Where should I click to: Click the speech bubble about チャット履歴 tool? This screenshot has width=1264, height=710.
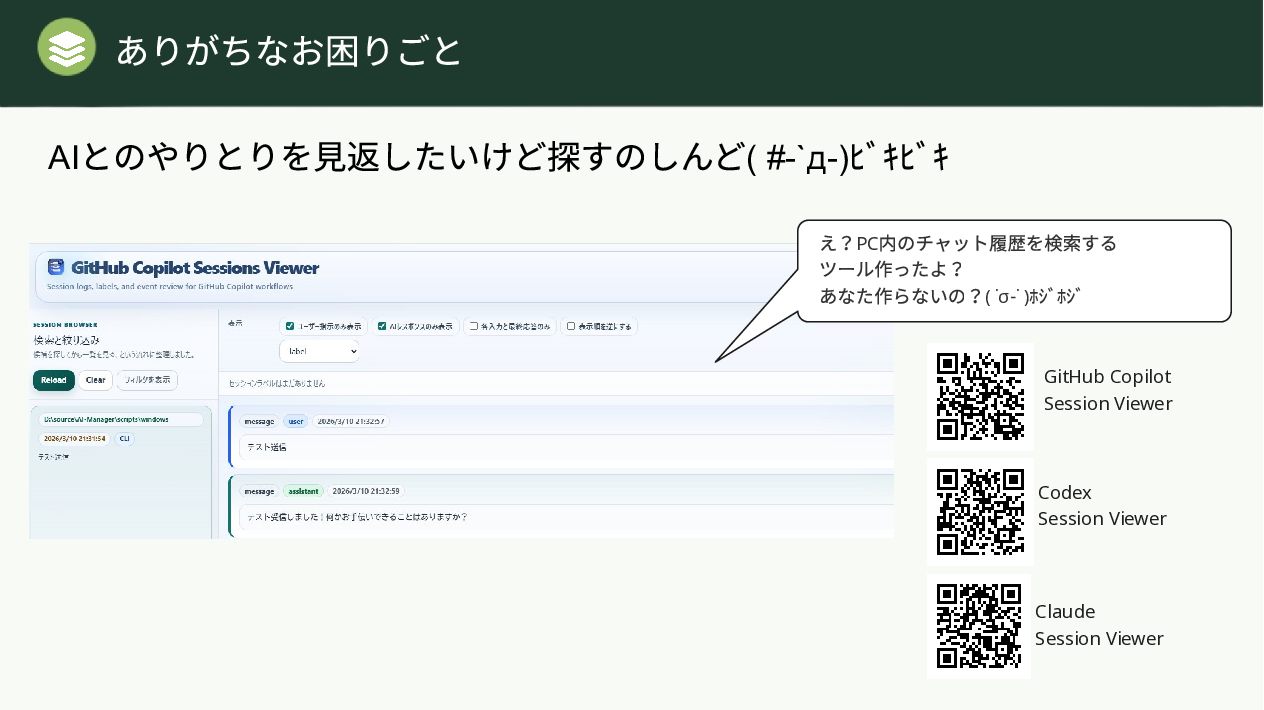click(x=1013, y=270)
